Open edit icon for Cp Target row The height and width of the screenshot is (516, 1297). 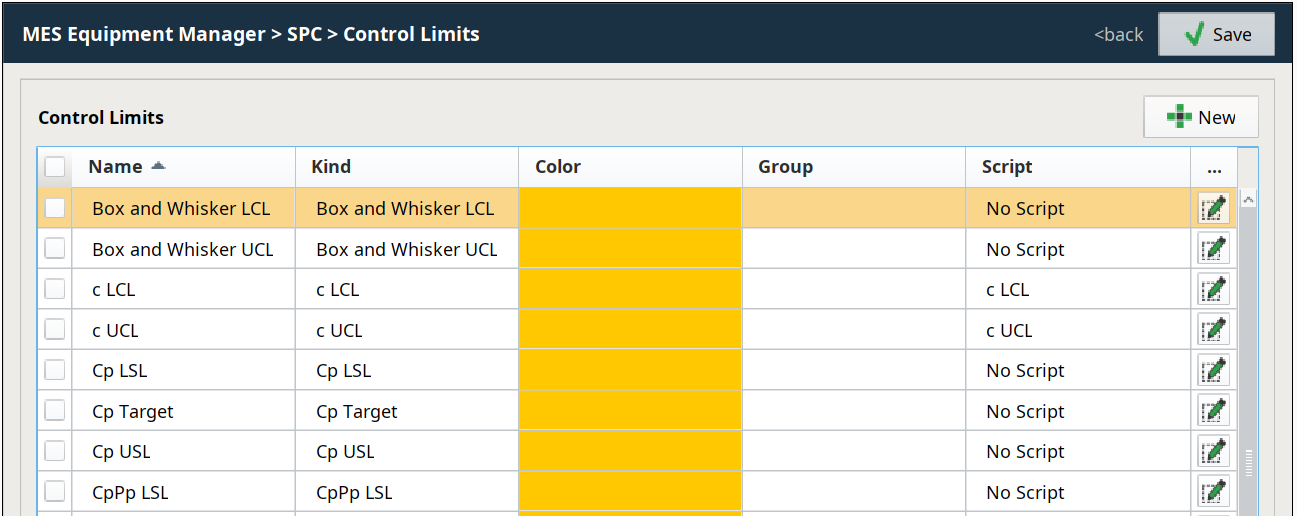1213,411
